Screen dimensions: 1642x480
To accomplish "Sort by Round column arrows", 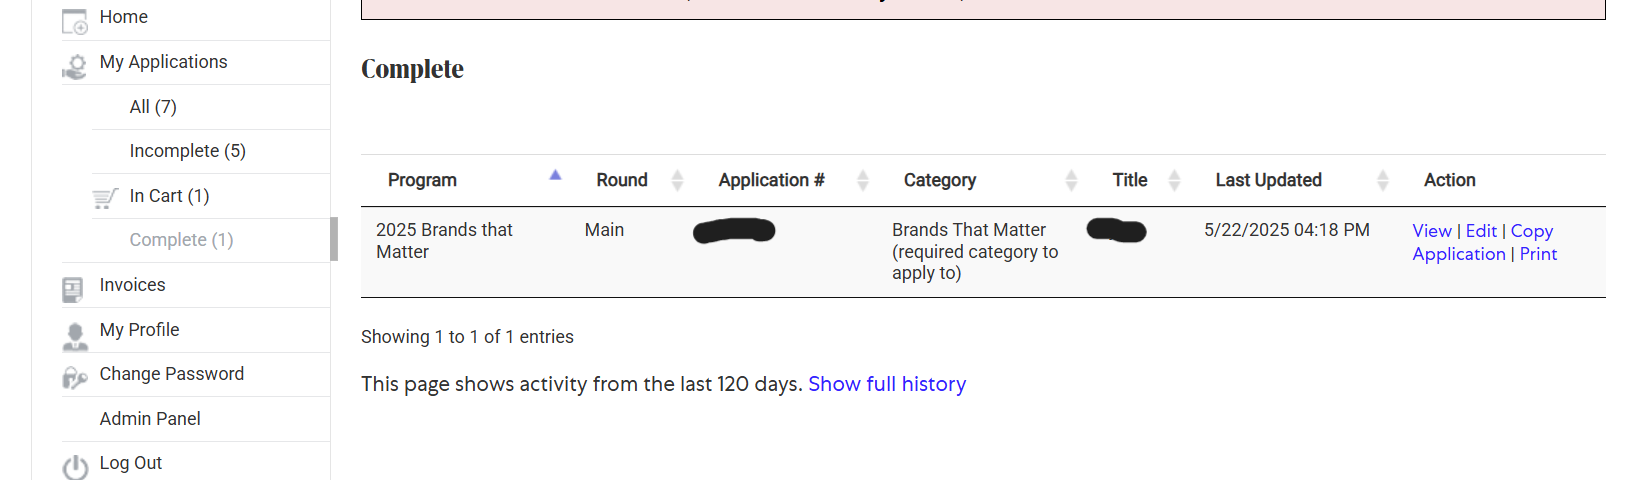I will (x=677, y=180).
